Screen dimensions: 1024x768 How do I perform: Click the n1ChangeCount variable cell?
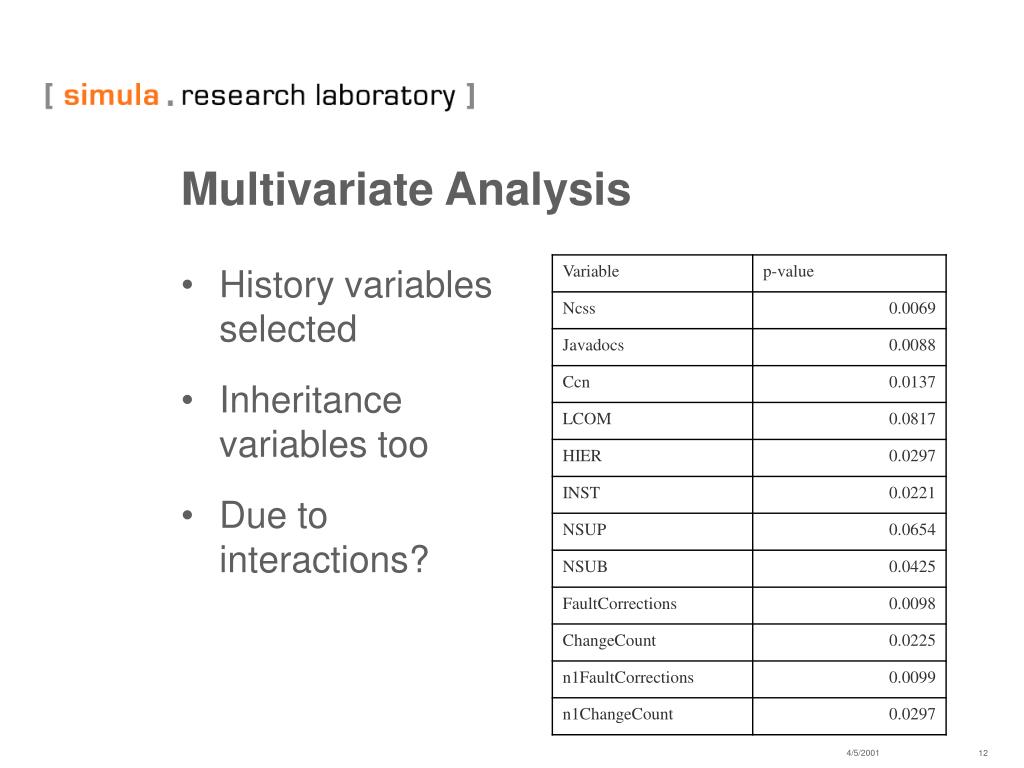[652, 716]
